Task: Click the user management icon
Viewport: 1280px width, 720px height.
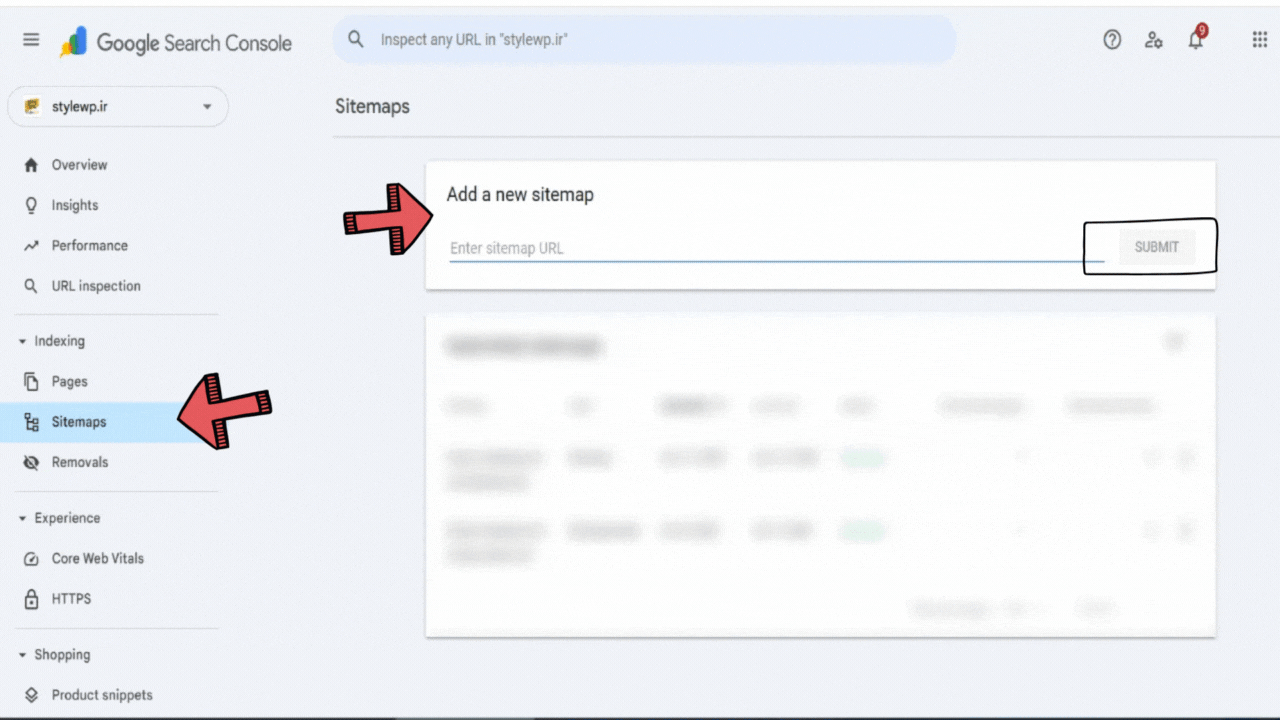Action: [x=1154, y=39]
